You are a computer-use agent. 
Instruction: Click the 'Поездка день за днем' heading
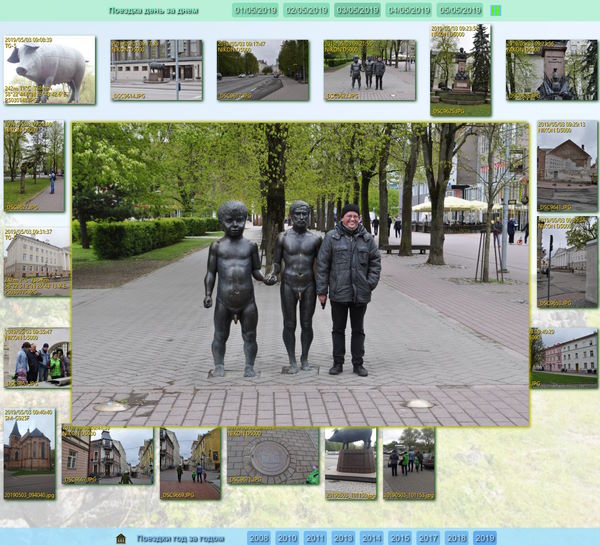(x=154, y=11)
